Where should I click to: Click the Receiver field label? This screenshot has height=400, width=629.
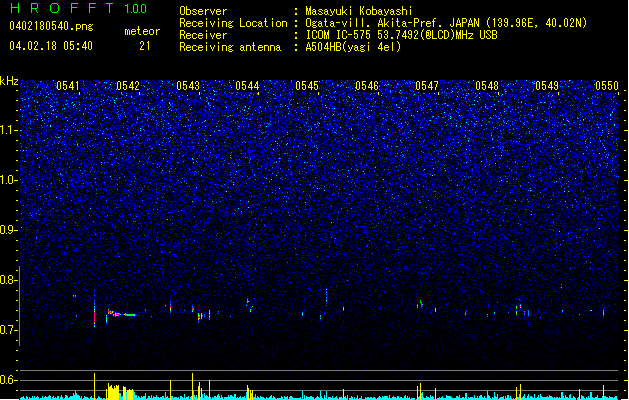(x=203, y=35)
